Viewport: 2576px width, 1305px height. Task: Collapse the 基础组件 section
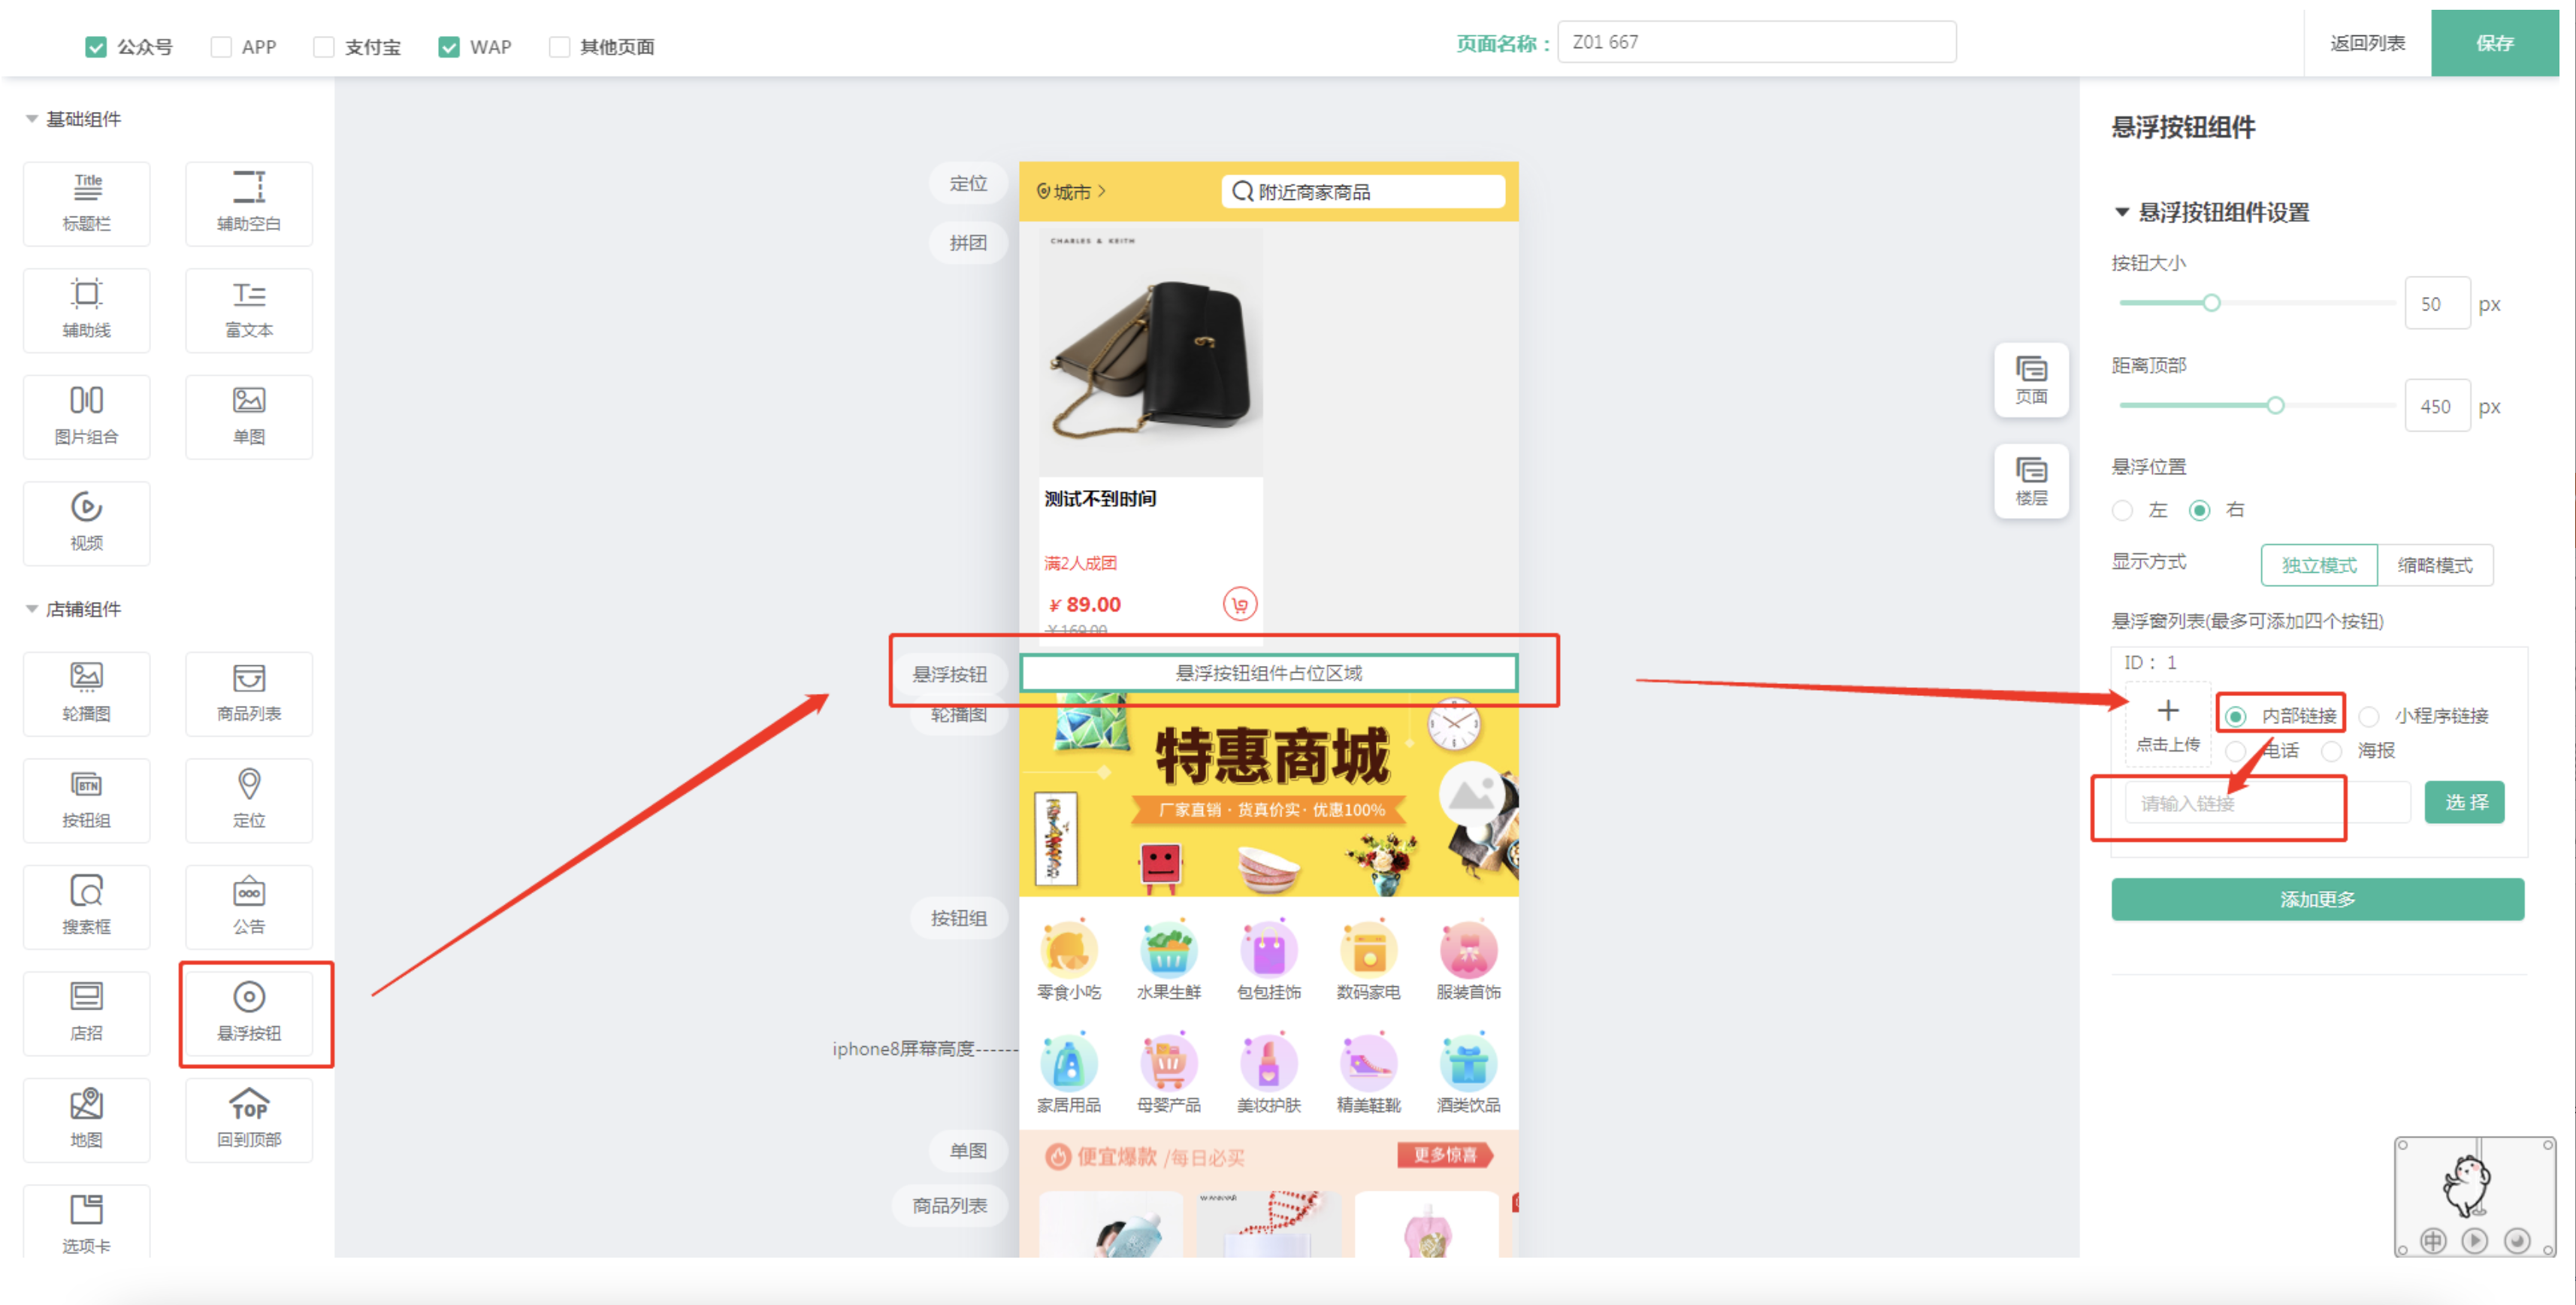point(32,119)
